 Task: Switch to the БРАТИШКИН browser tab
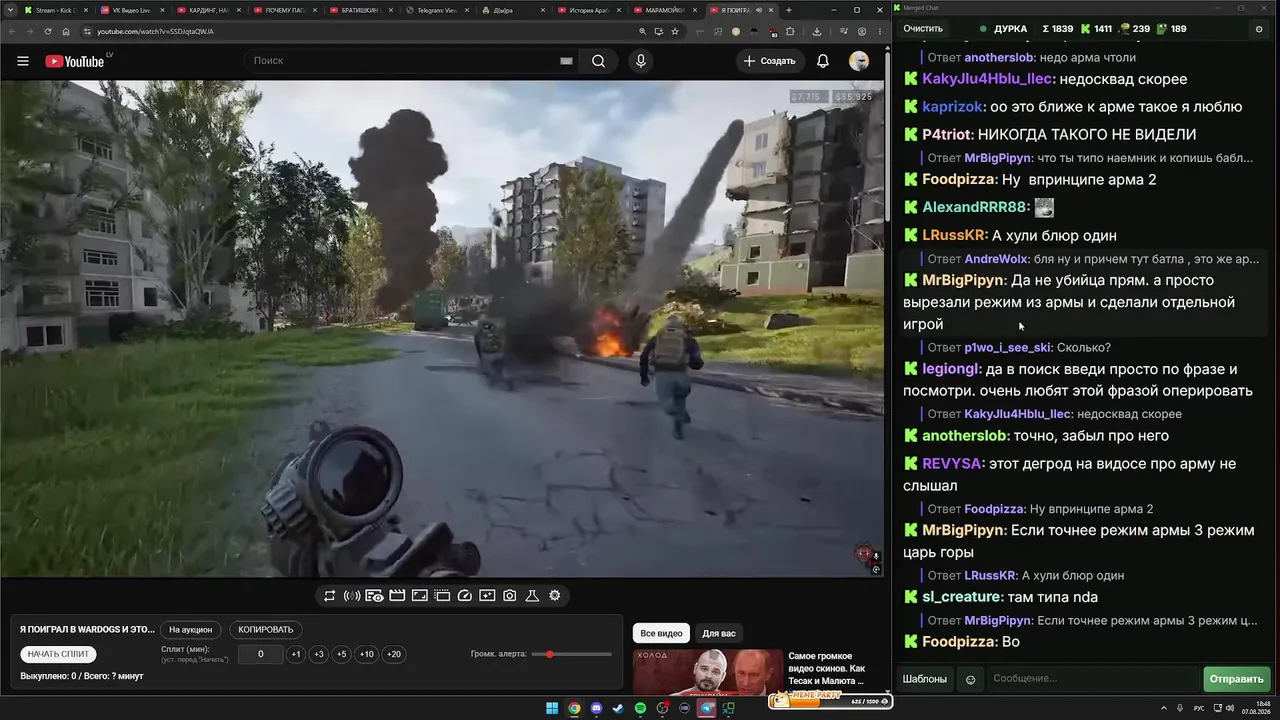[x=361, y=10]
